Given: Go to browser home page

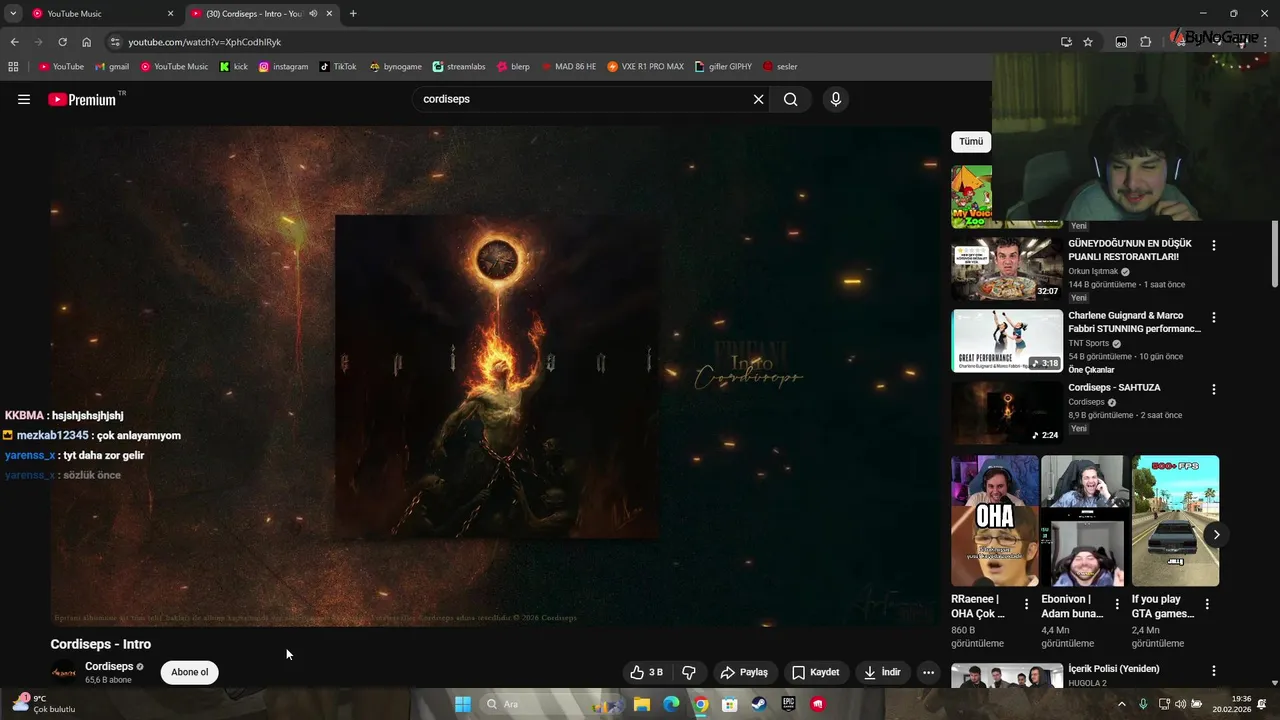Looking at the screenshot, I should coord(86,42).
